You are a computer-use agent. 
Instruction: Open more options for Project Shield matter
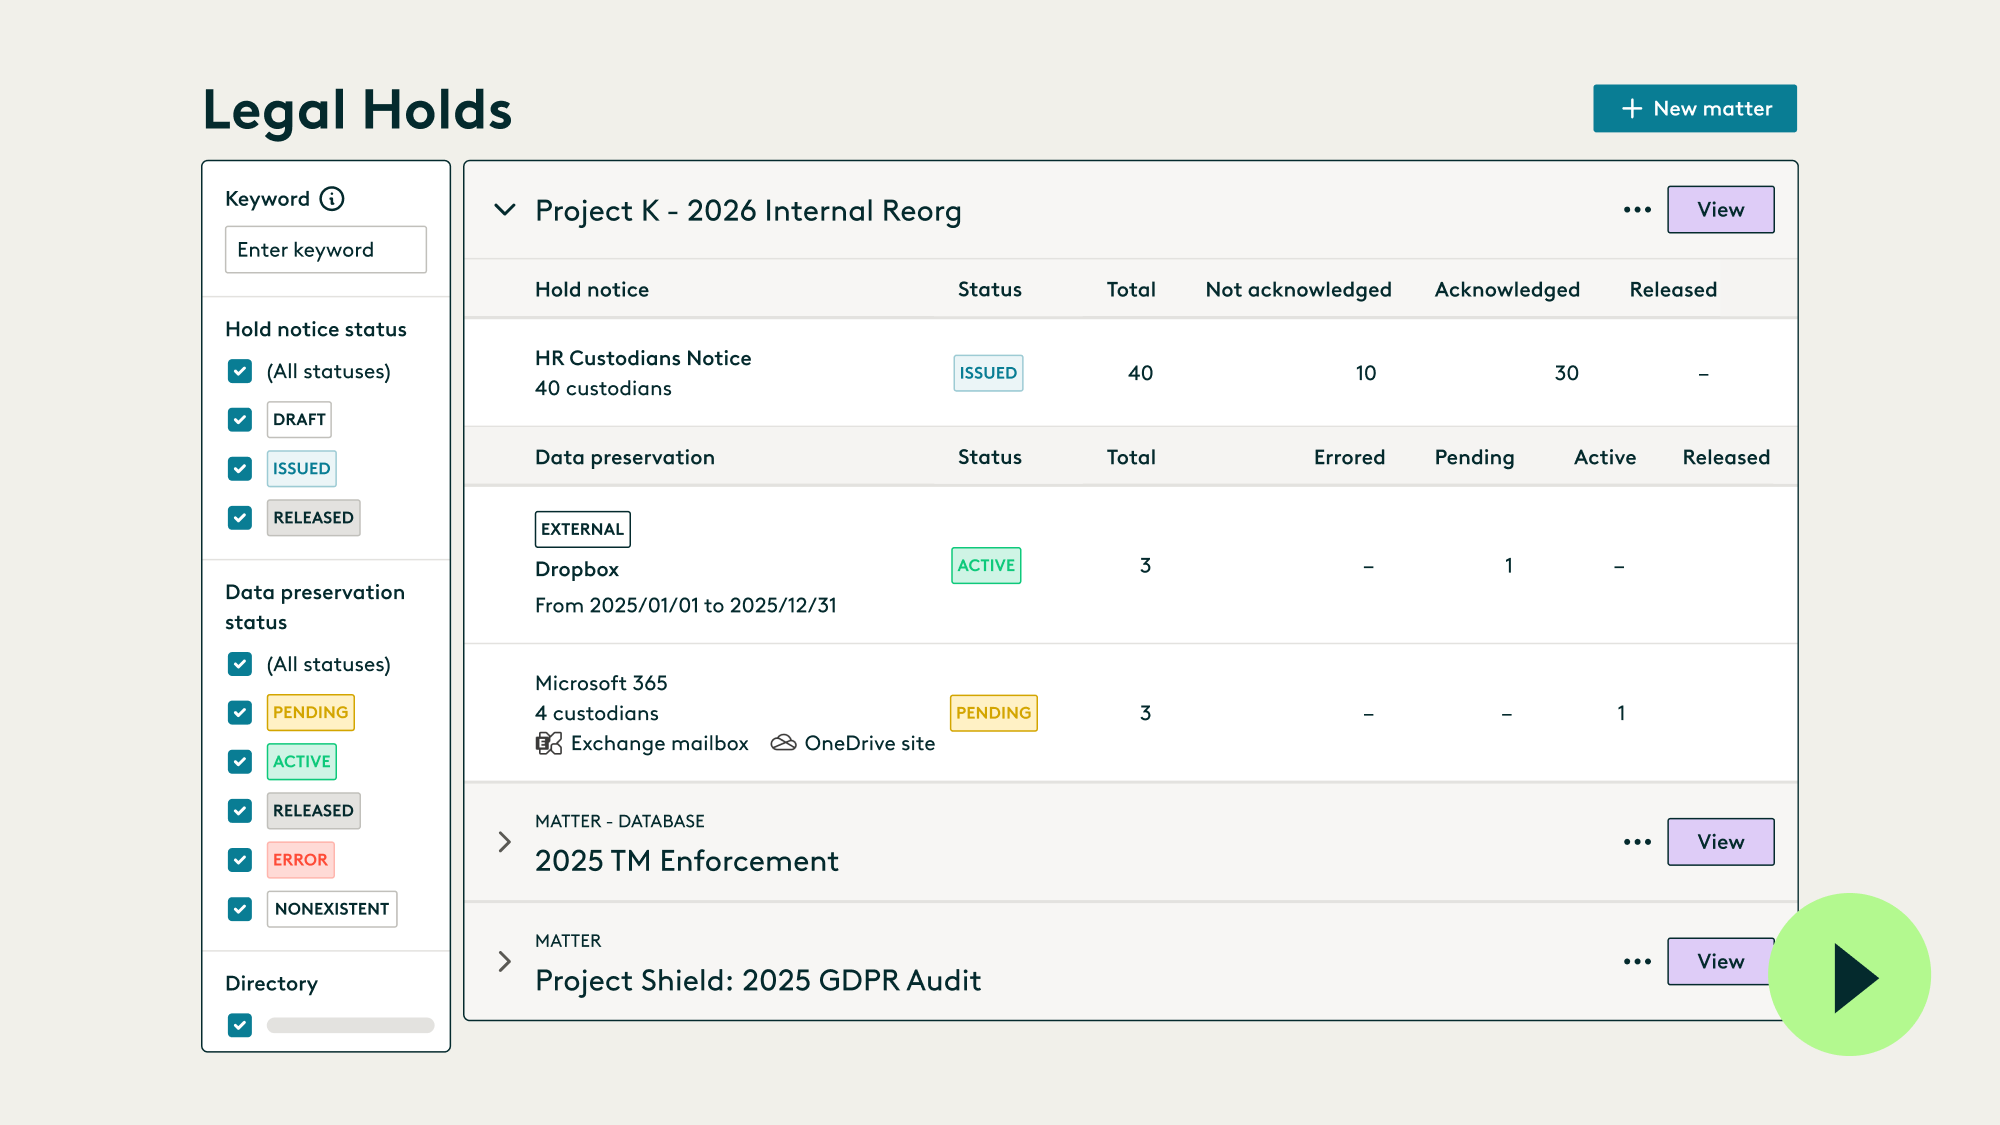coord(1637,962)
